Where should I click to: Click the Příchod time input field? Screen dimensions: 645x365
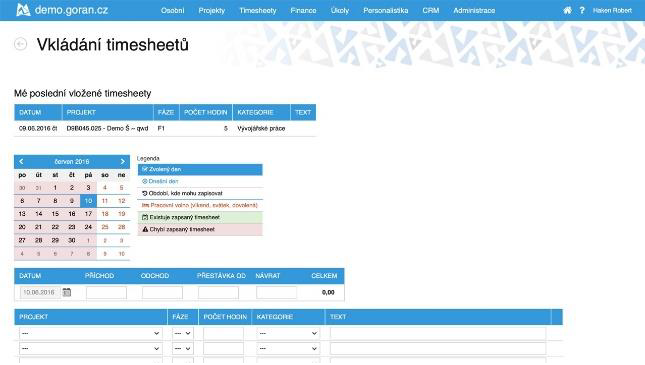coord(107,293)
